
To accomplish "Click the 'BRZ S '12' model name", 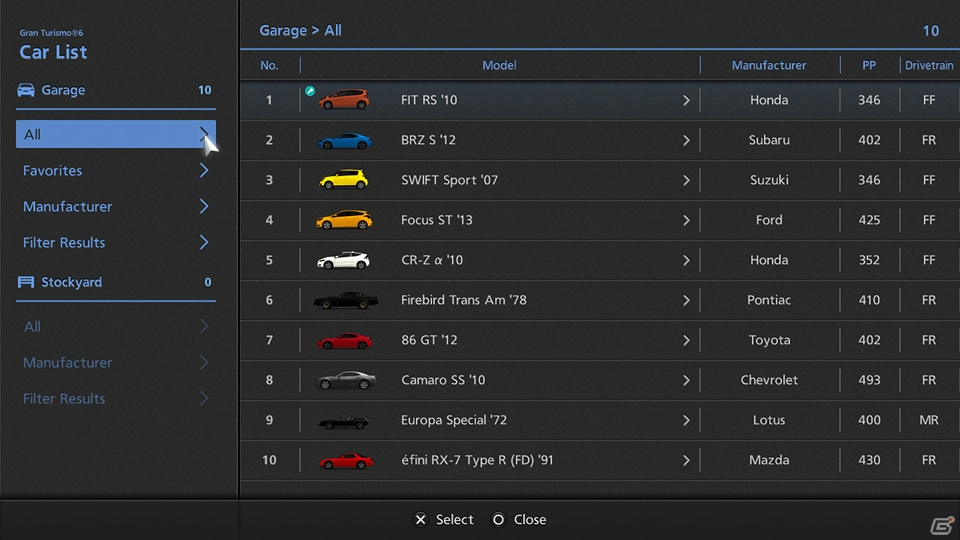I will 428,140.
